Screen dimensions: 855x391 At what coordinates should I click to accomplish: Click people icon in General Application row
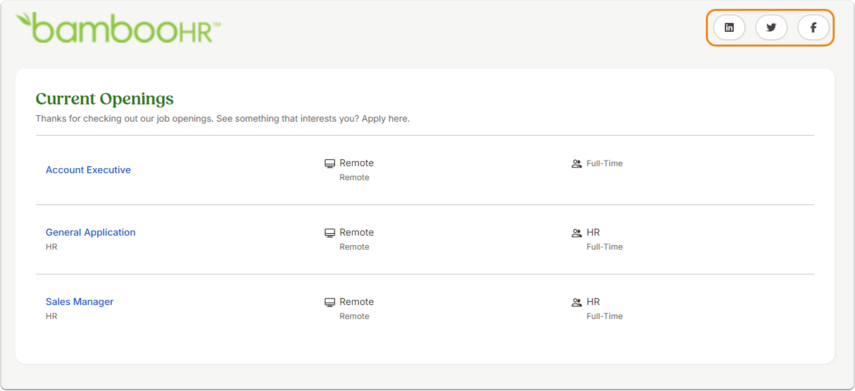coord(576,233)
